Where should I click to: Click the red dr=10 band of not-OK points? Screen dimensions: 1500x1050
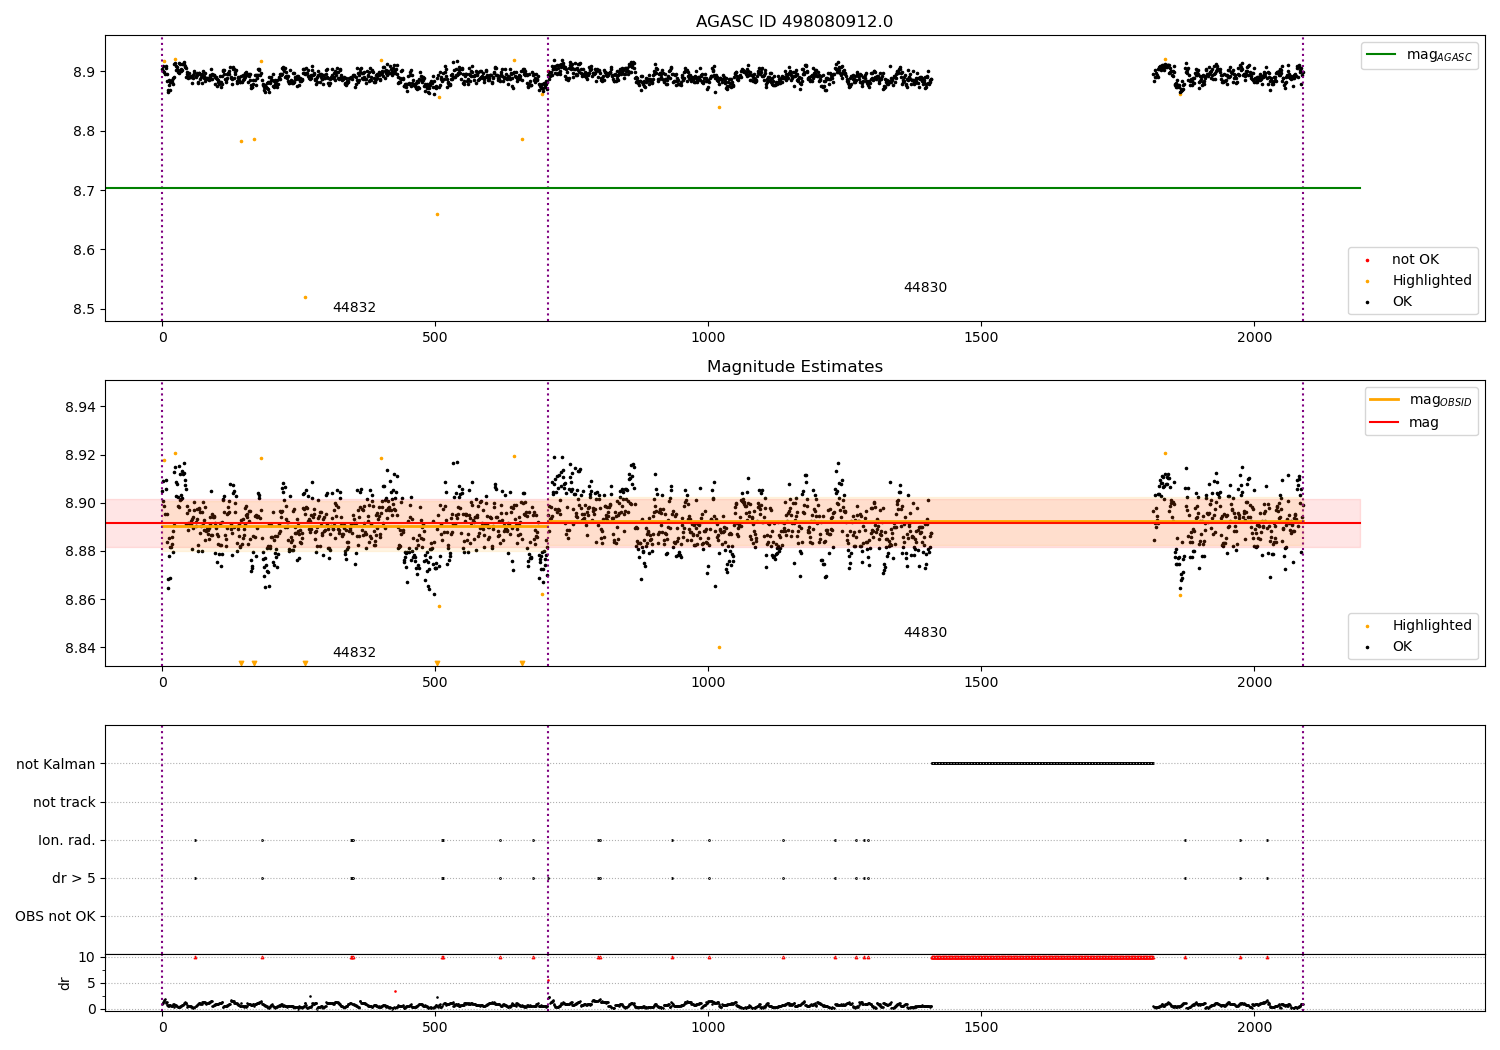[x=1042, y=957]
